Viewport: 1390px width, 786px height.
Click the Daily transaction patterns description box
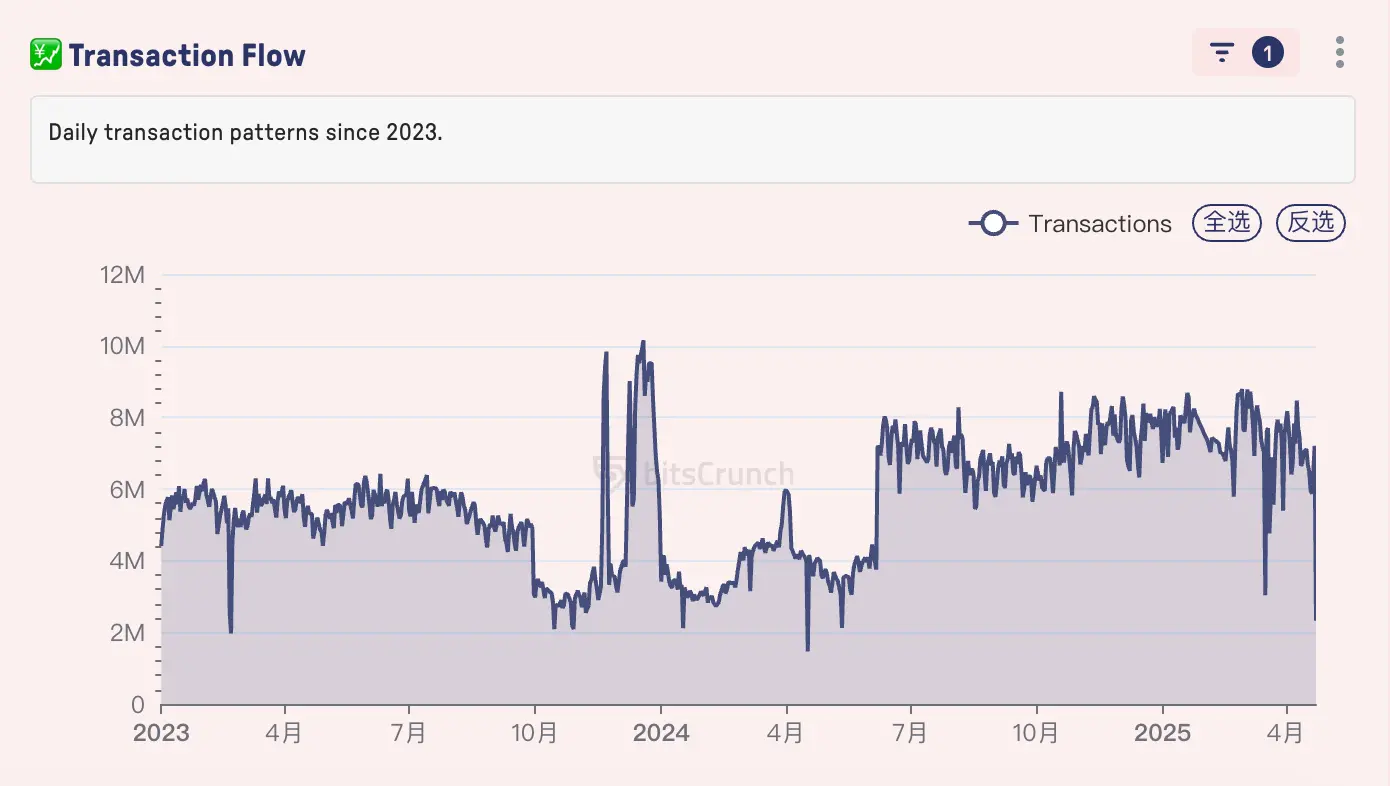pyautogui.click(x=692, y=139)
